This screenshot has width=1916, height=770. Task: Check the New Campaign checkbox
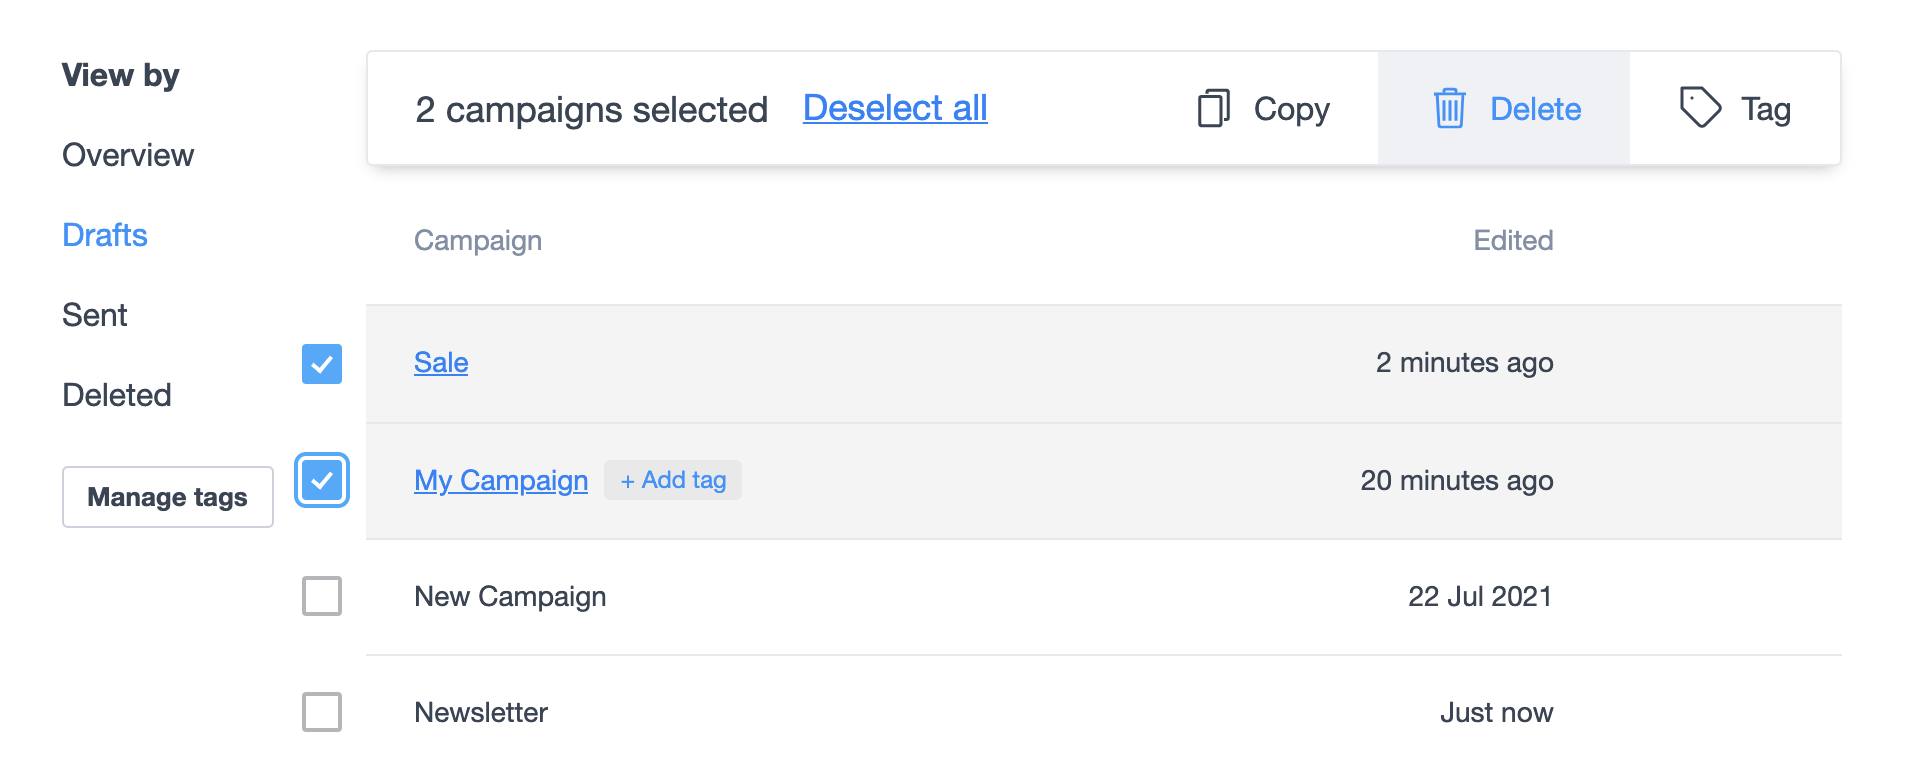(321, 596)
